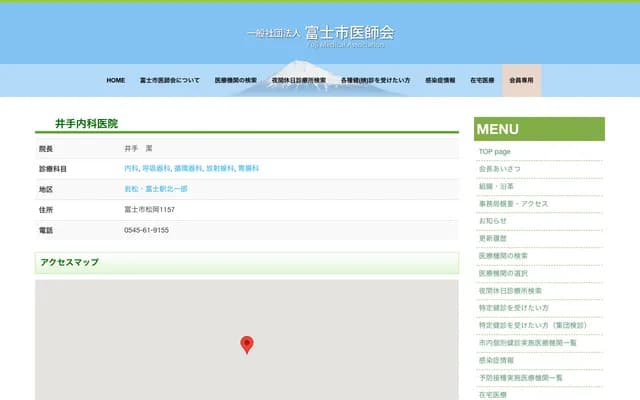Open 更新履歴 in the sidebar menu

[493, 239]
